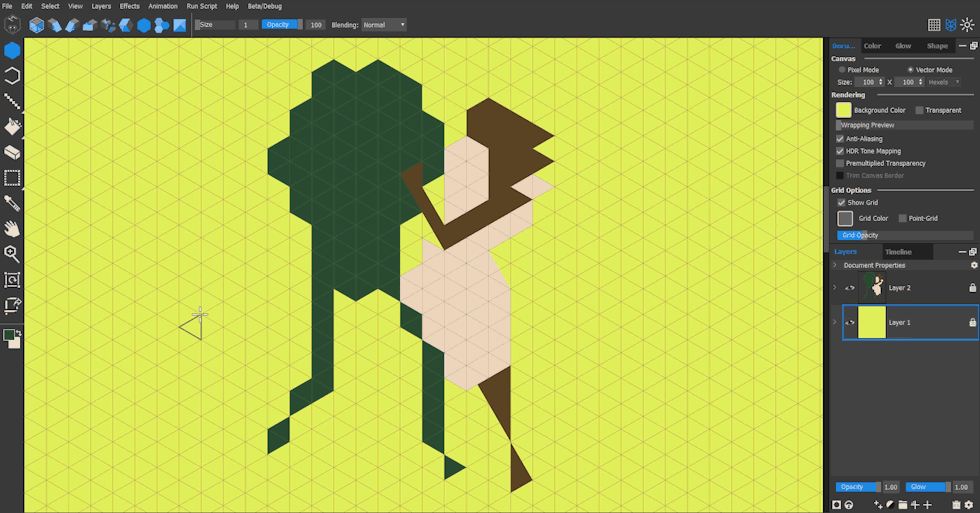
Task: Expand the Layer 2 entry
Action: (835, 288)
